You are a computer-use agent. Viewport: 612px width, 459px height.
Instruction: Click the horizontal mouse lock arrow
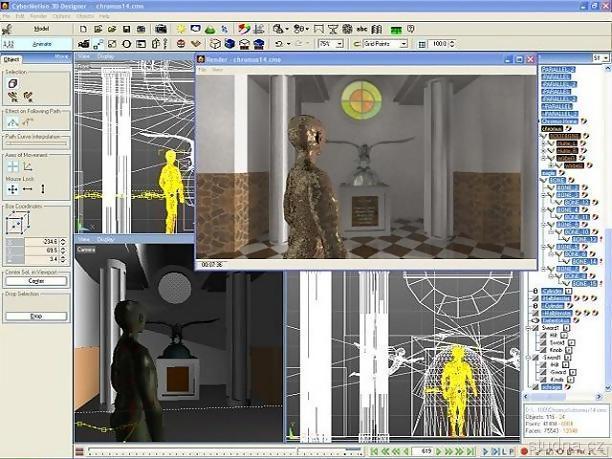click(x=28, y=188)
